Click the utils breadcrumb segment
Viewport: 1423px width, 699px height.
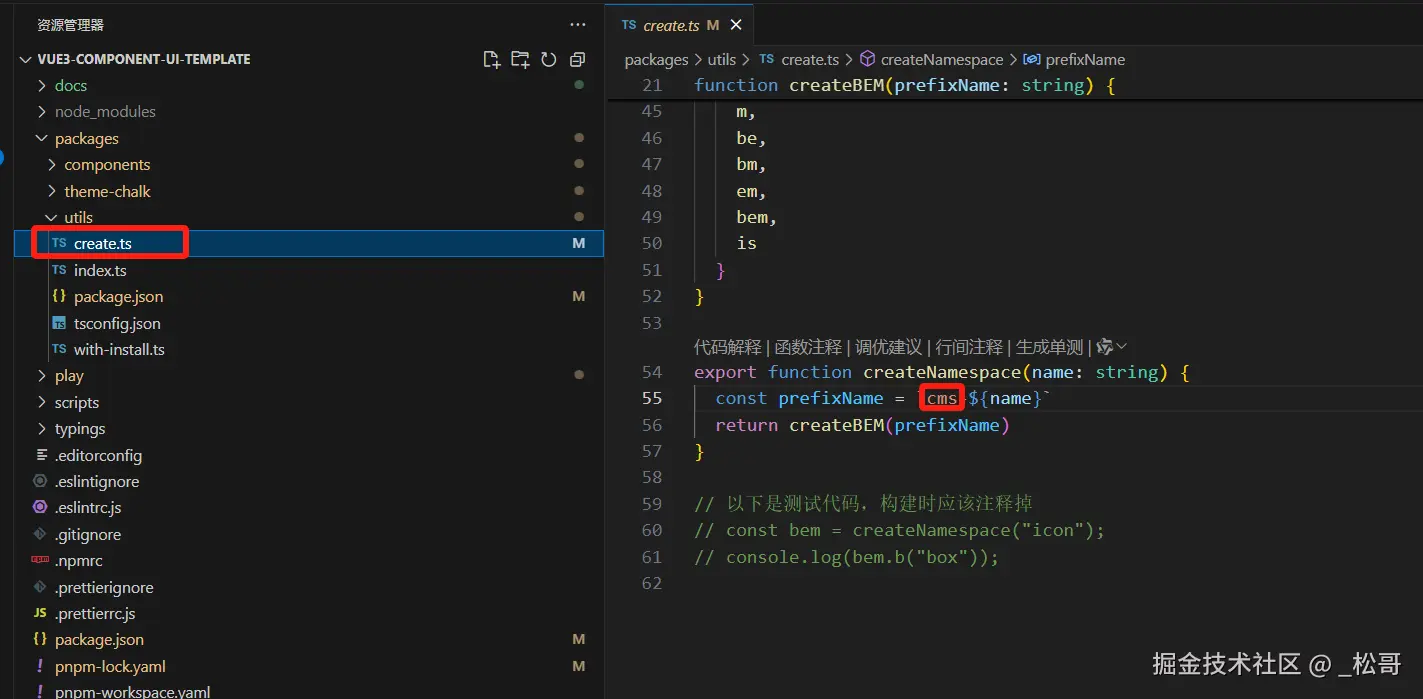(x=721, y=60)
